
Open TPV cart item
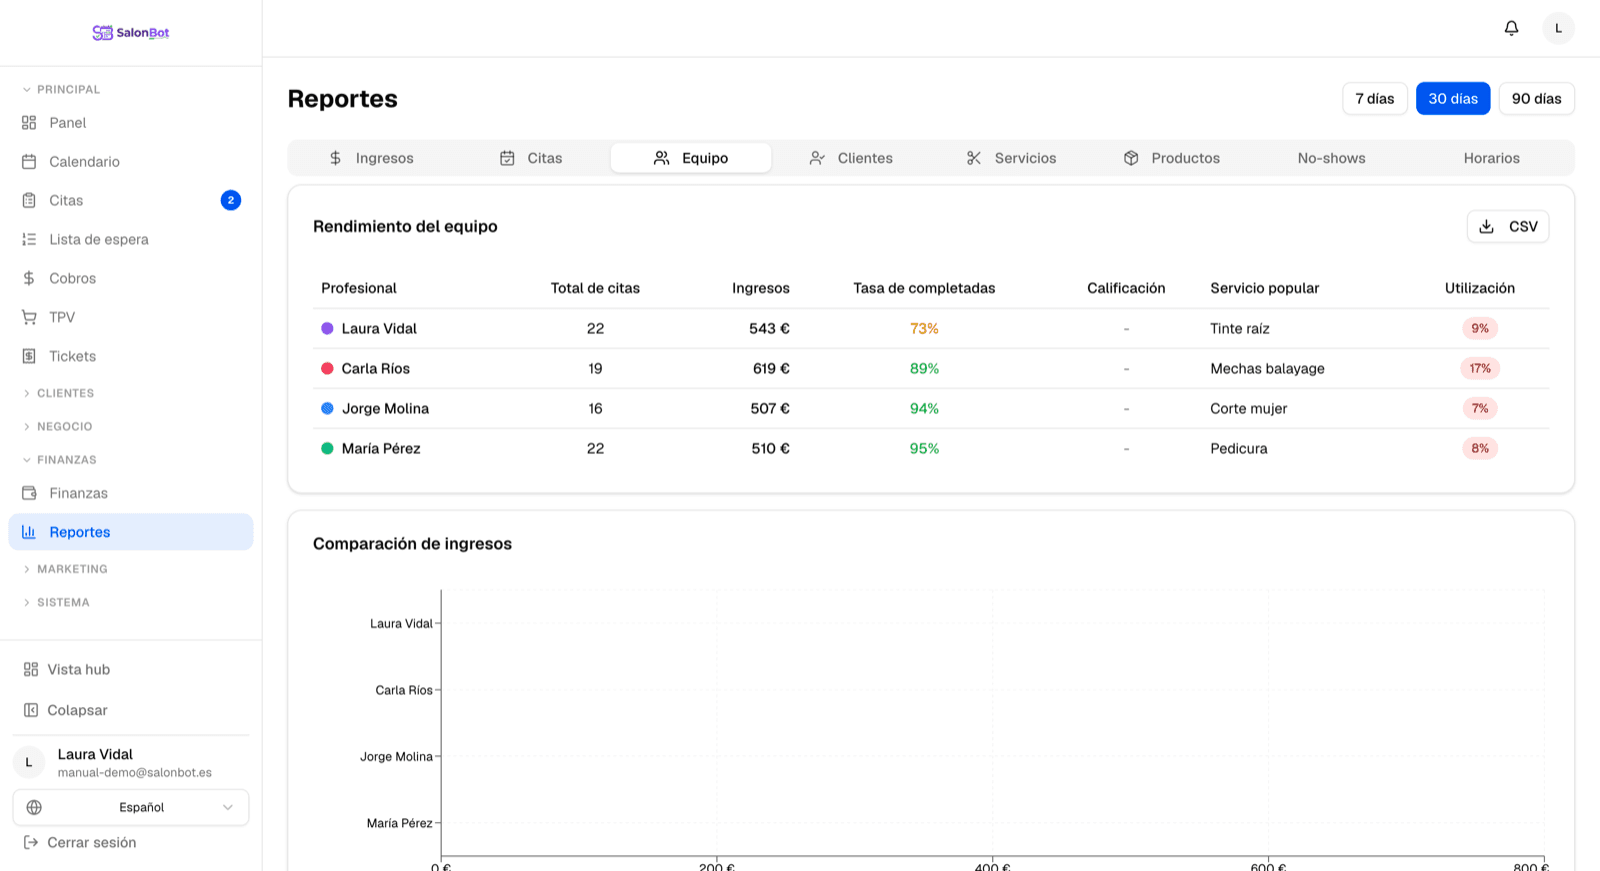pos(131,318)
